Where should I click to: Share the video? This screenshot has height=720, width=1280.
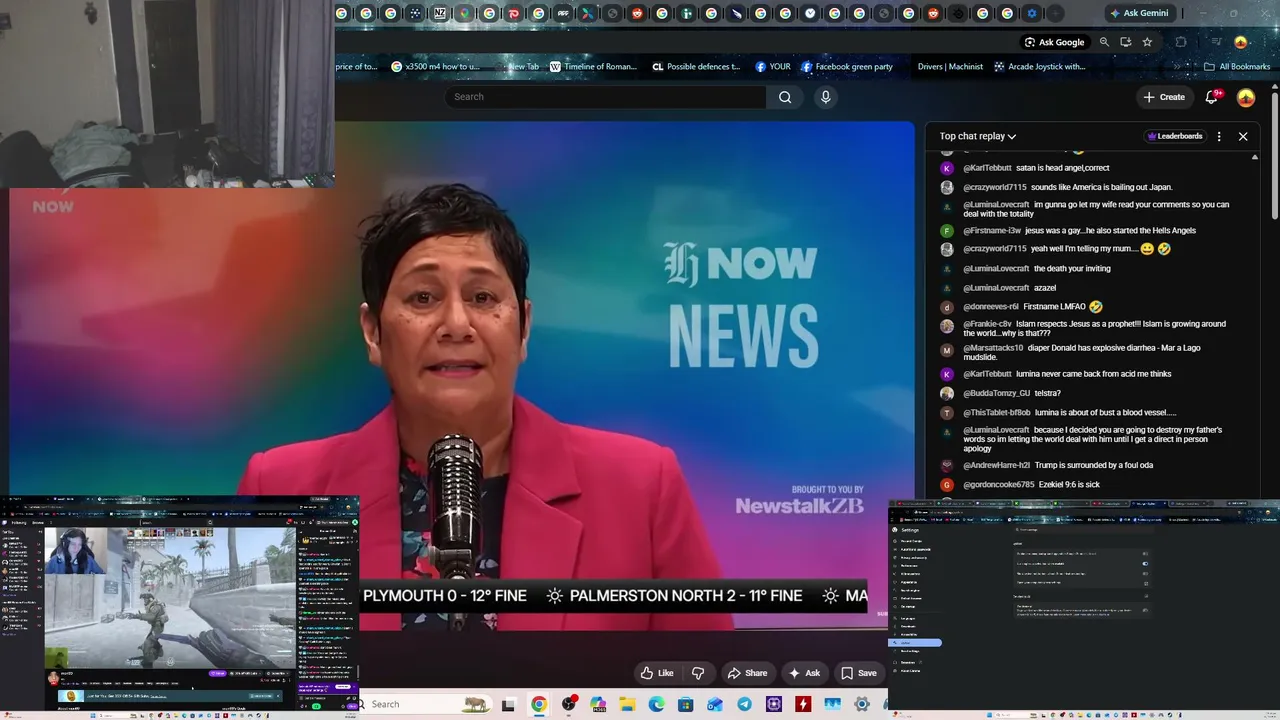tap(747, 673)
